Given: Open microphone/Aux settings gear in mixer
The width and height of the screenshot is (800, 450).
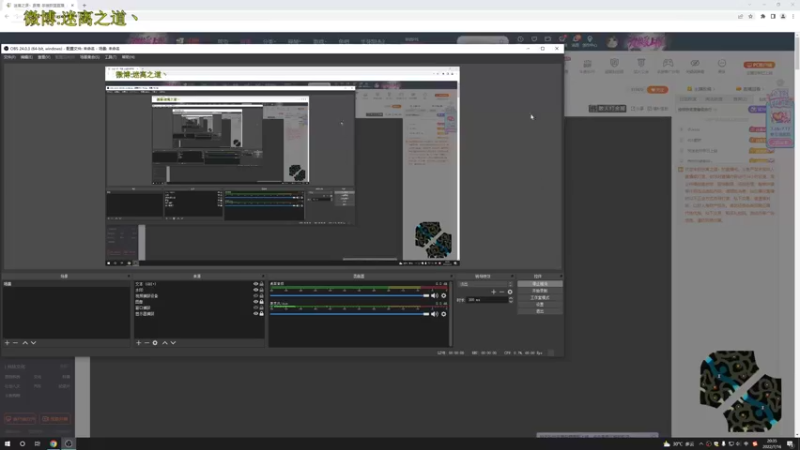Looking at the screenshot, I should 444,314.
